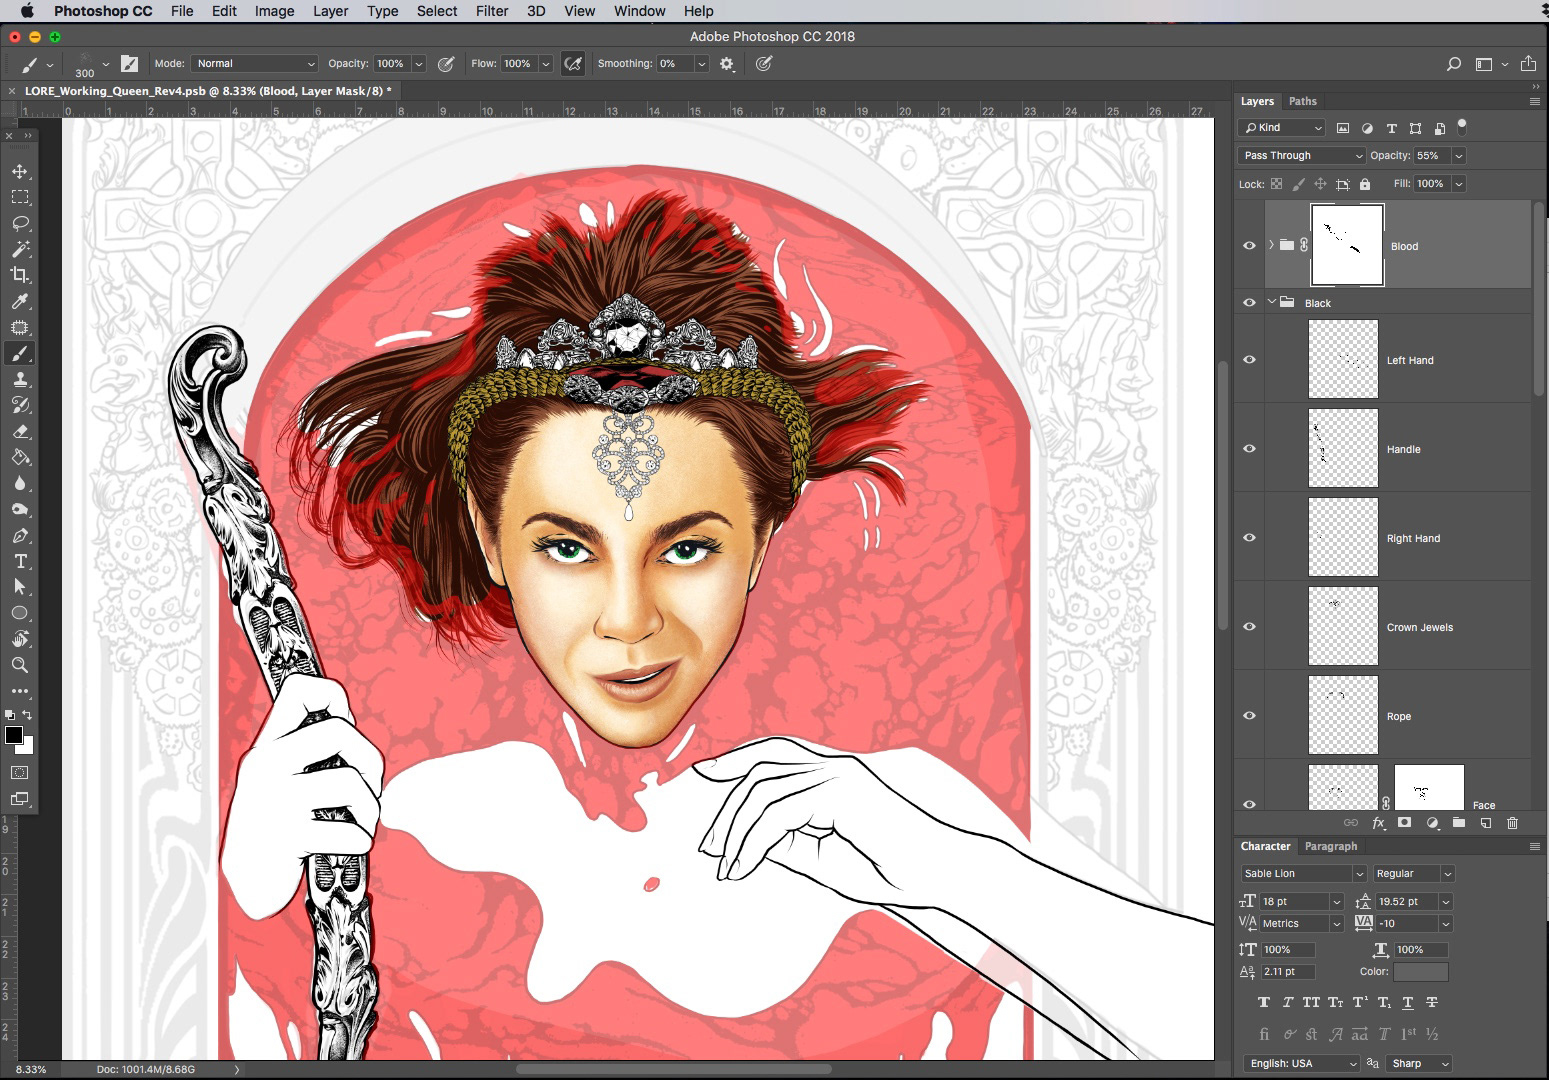Image resolution: width=1549 pixels, height=1080 pixels.
Task: Open the Window menu
Action: [x=639, y=11]
